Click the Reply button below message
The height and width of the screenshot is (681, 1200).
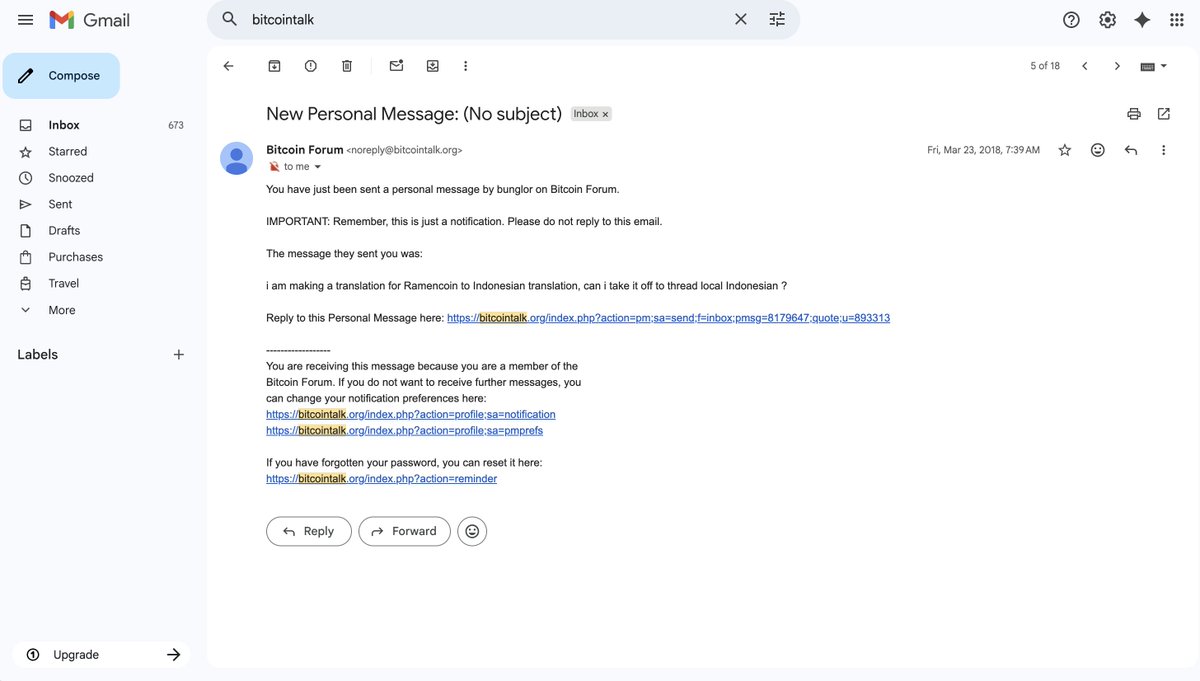pos(309,531)
